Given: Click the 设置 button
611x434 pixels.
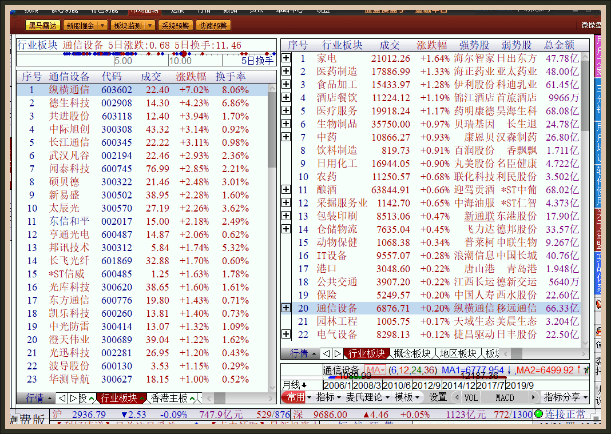Looking at the screenshot, I should (x=438, y=397).
